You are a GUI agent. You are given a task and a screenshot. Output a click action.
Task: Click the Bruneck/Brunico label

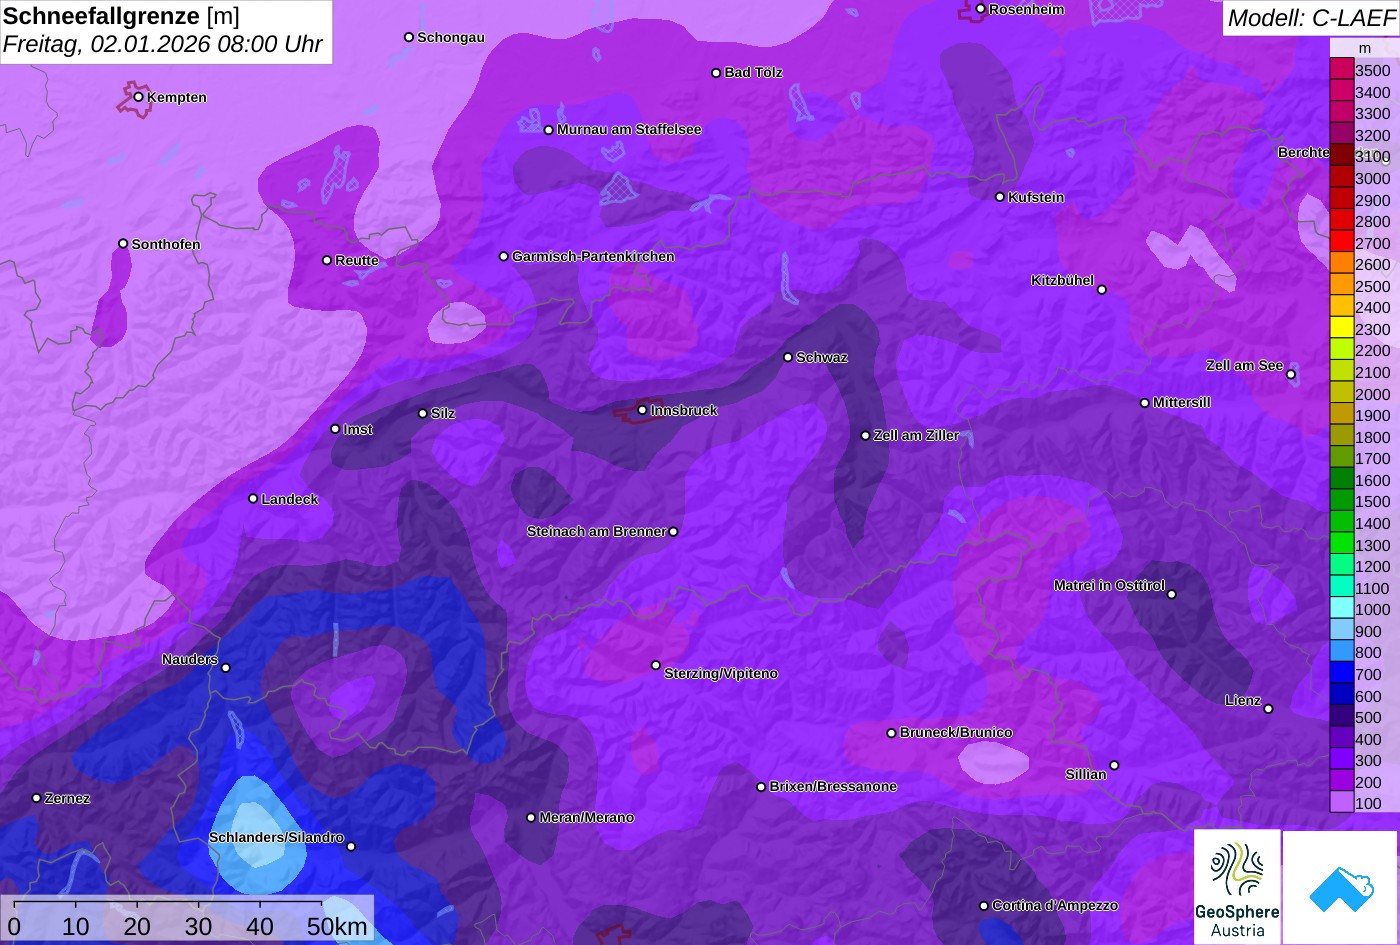[956, 732]
